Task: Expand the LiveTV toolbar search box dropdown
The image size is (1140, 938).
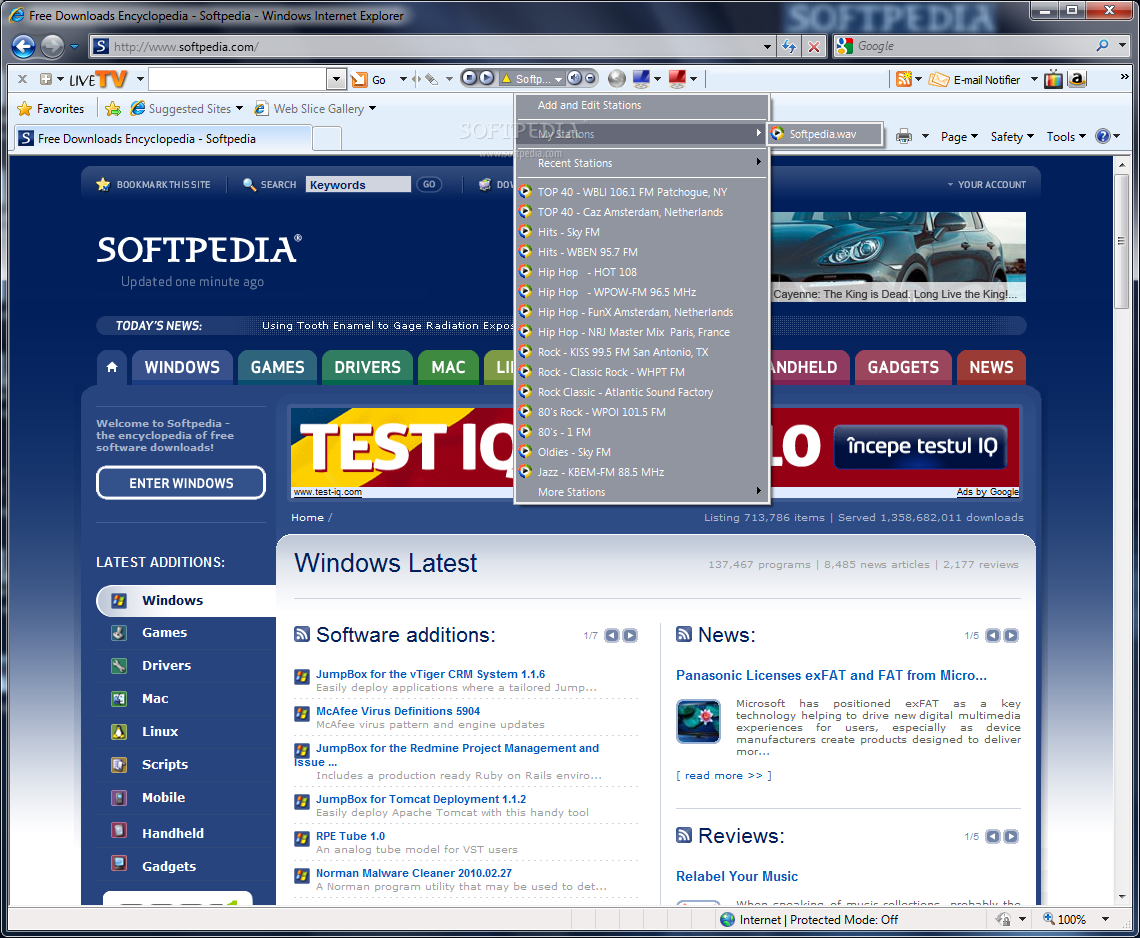Action: click(x=335, y=79)
